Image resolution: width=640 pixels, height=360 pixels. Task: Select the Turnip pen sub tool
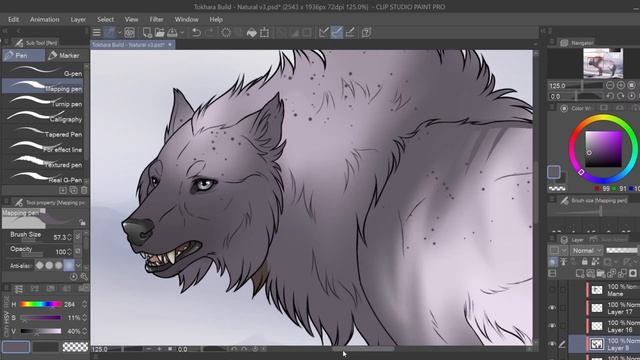(43, 102)
